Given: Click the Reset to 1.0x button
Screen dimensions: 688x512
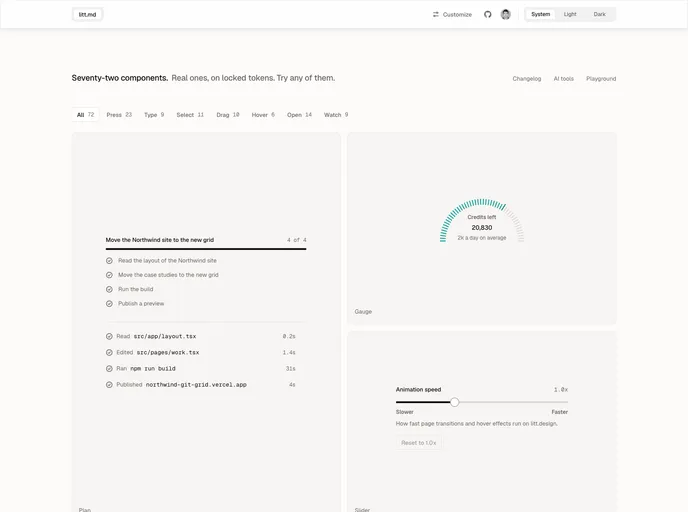Looking at the screenshot, I should click(419, 443).
